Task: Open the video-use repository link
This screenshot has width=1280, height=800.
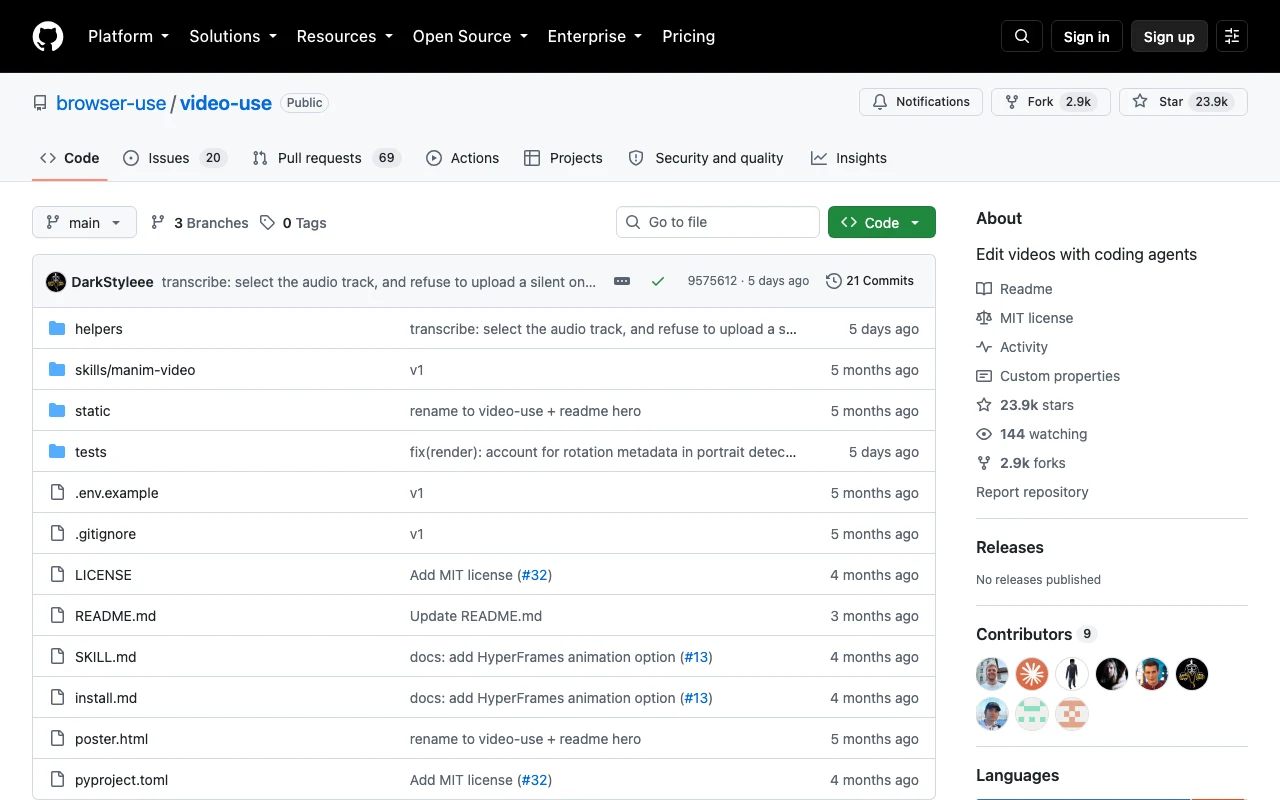Action: [x=226, y=103]
